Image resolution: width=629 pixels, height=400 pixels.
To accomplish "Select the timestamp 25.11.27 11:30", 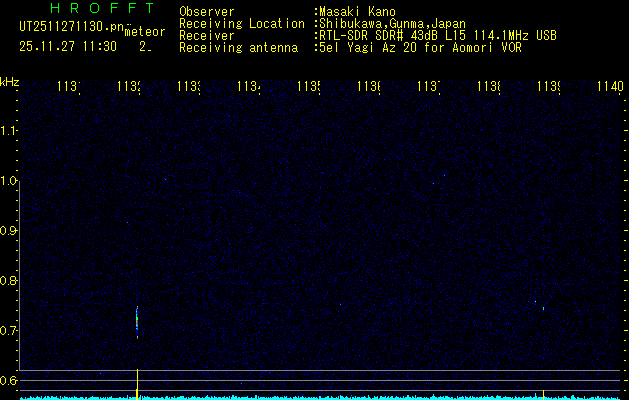I will pos(68,47).
